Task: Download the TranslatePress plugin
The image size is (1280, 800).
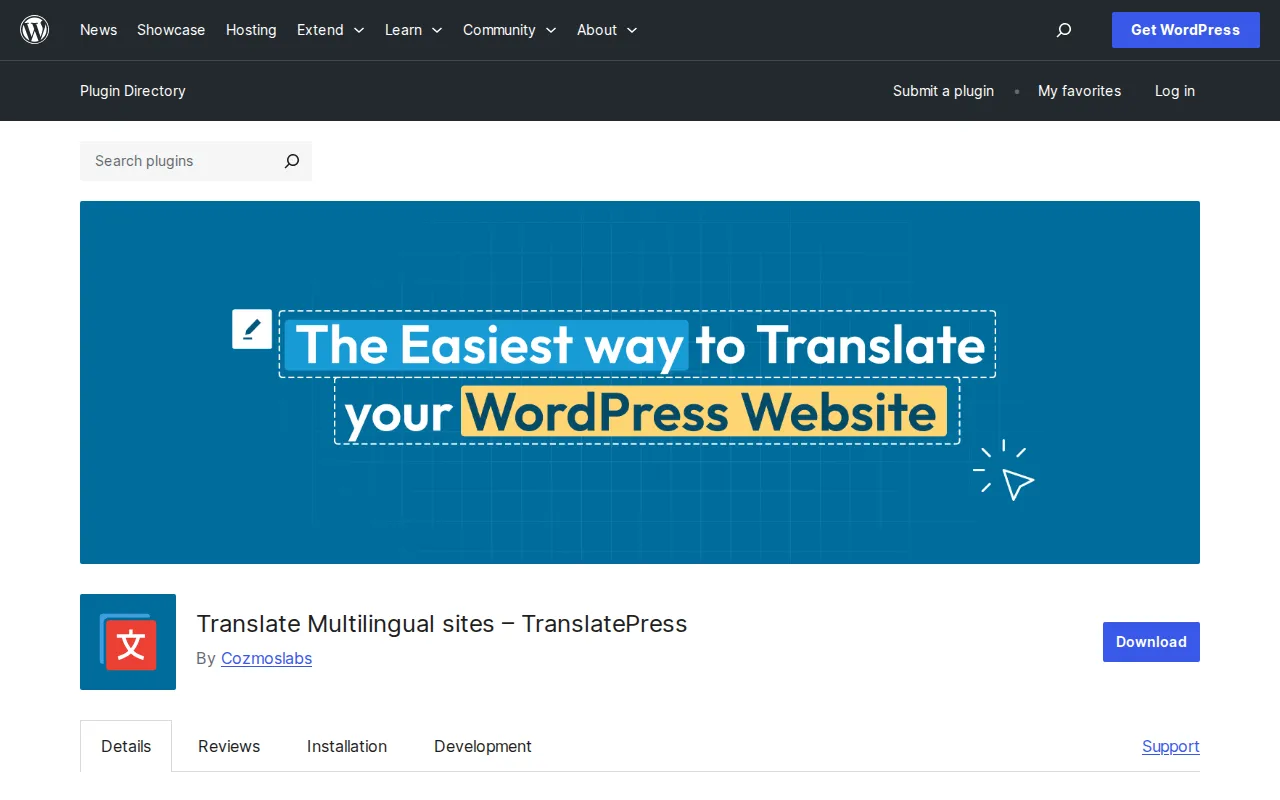Action: [x=1150, y=642]
